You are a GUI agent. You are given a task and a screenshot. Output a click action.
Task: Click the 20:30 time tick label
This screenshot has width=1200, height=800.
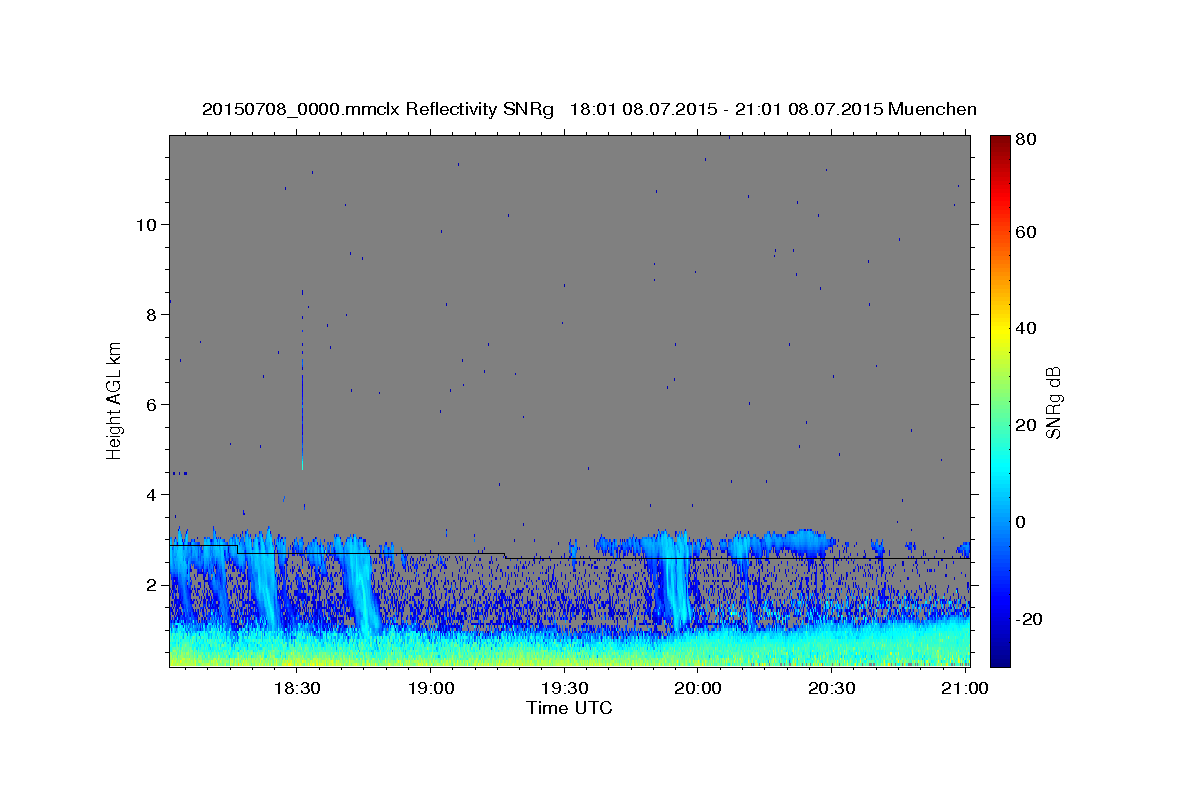click(831, 689)
